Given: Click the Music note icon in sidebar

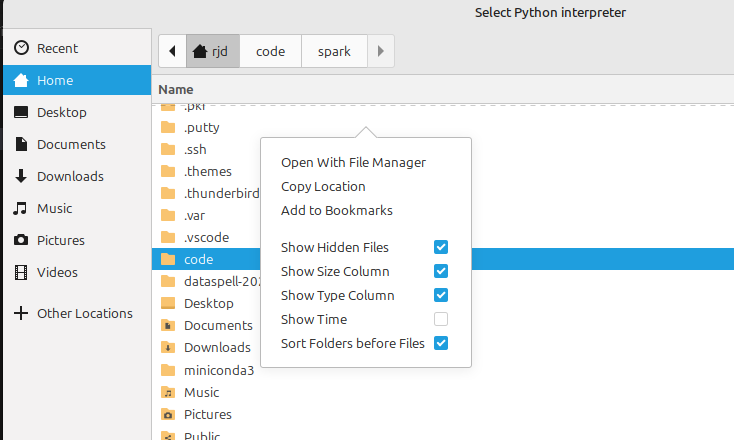Looking at the screenshot, I should pyautogui.click(x=21, y=208).
